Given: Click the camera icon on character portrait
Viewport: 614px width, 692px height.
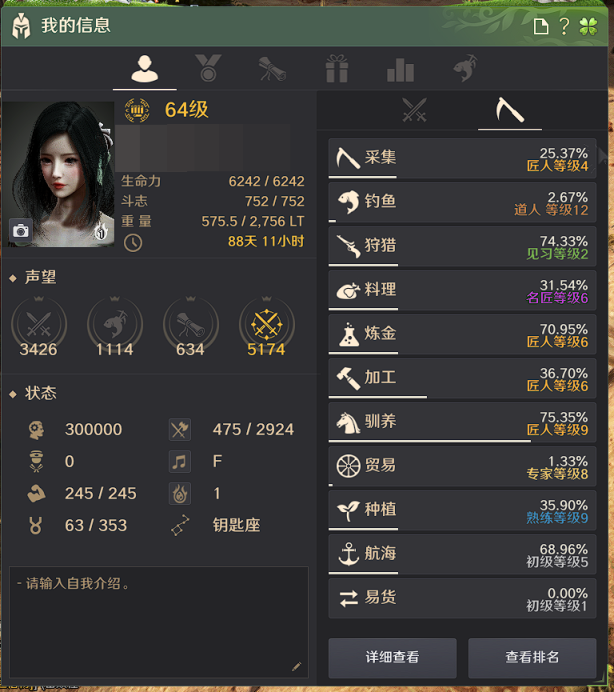Looking at the screenshot, I should tap(21, 230).
